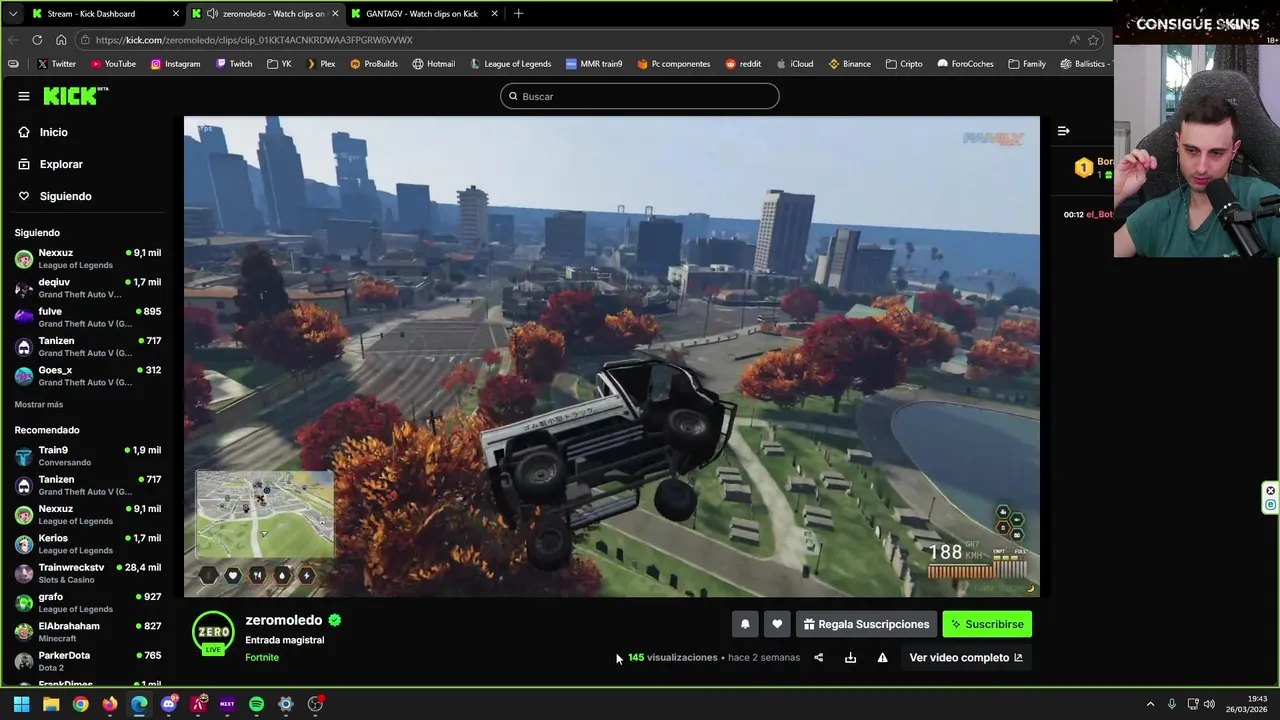Open ParkerDota channel in Recomendado
The height and width of the screenshot is (720, 1280).
pyautogui.click(x=88, y=661)
